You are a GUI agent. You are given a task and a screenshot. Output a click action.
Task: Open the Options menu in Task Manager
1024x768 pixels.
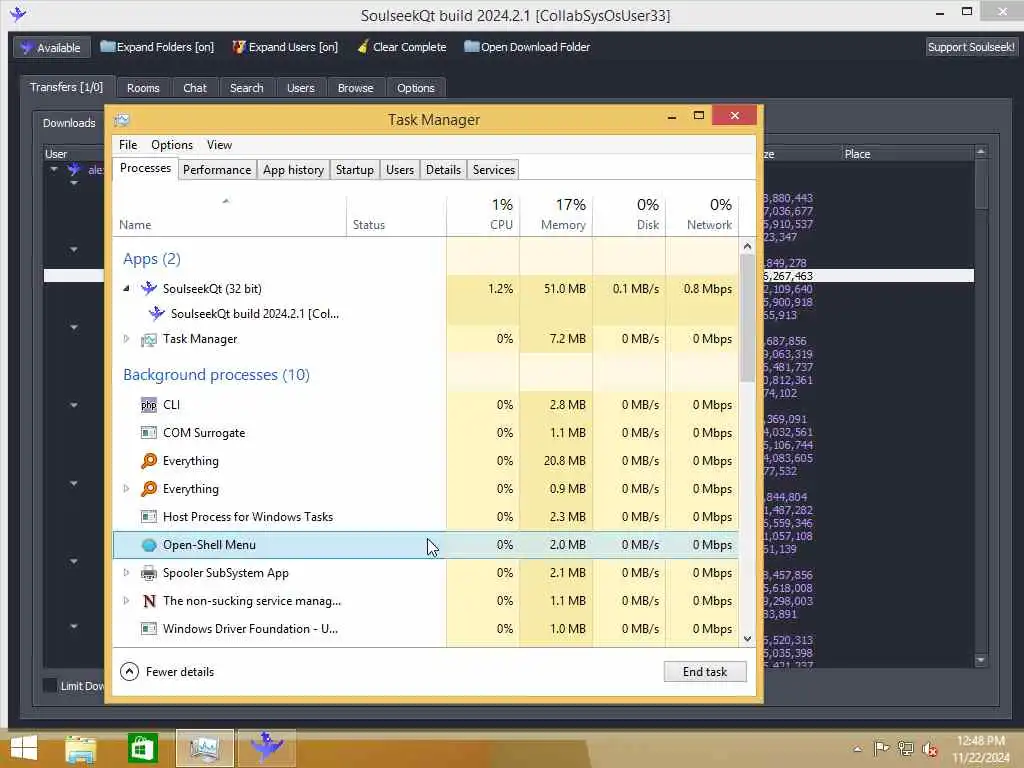point(172,145)
